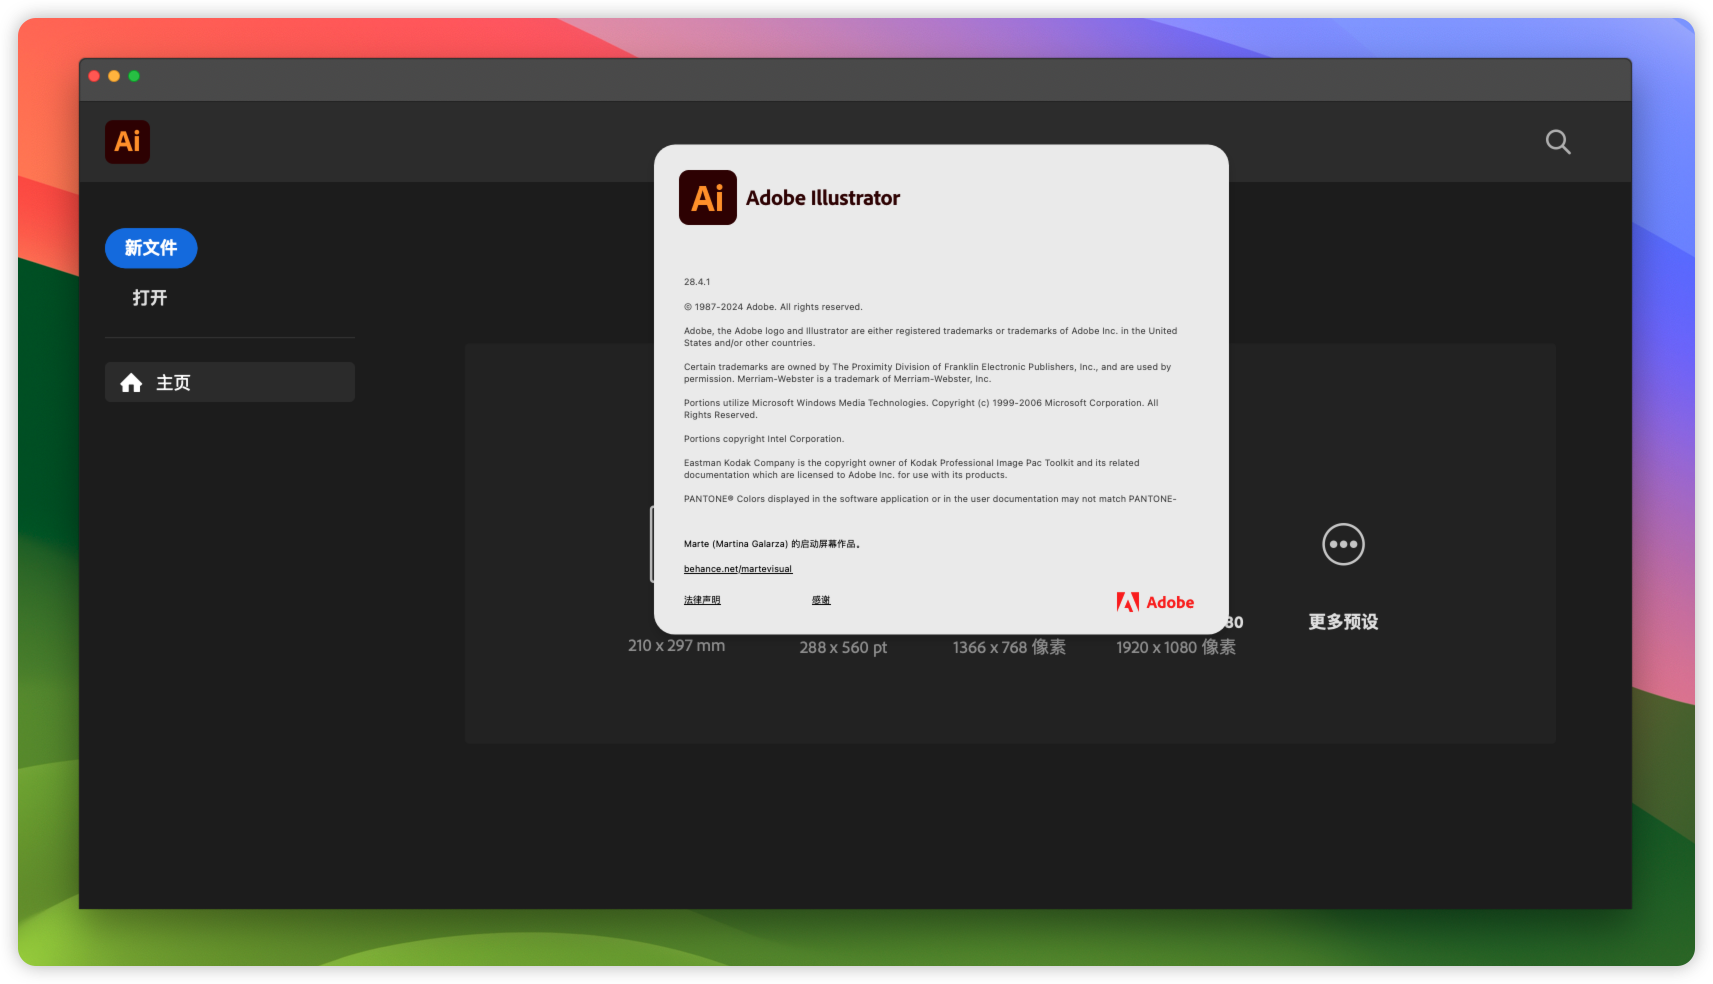Select the 1366 x 768 像素 preset label
The height and width of the screenshot is (984, 1713).
coord(1009,647)
